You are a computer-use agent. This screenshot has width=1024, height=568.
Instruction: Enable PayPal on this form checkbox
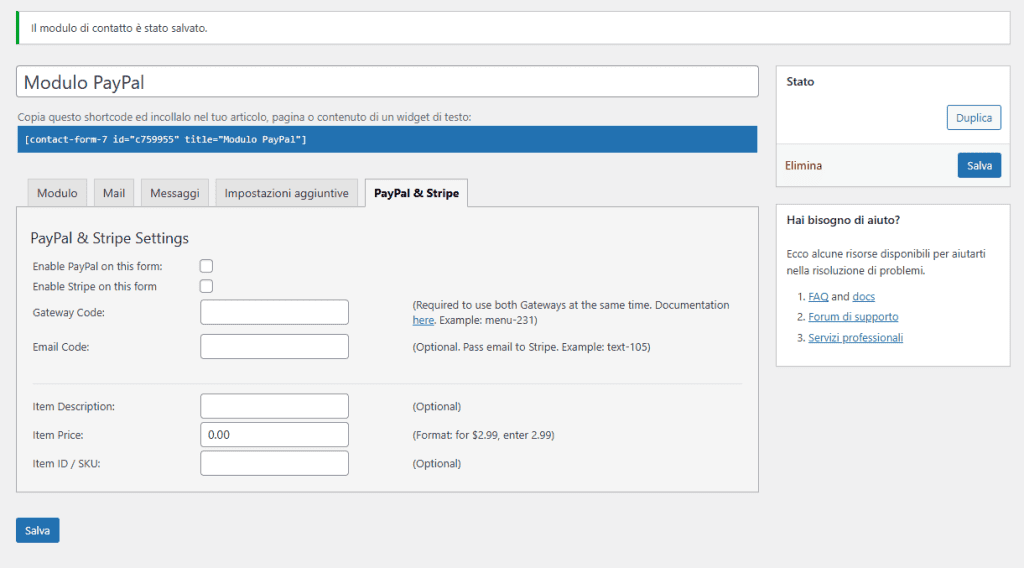206,266
